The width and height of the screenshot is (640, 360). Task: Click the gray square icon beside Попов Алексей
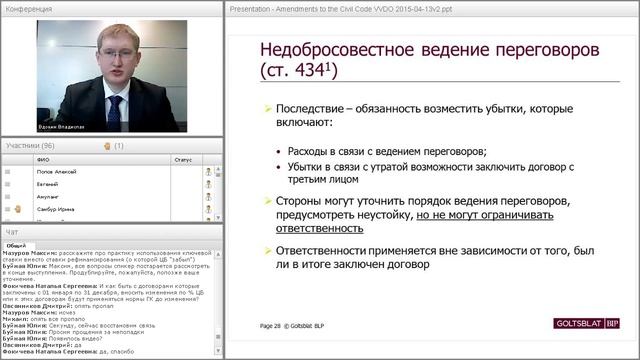7,172
